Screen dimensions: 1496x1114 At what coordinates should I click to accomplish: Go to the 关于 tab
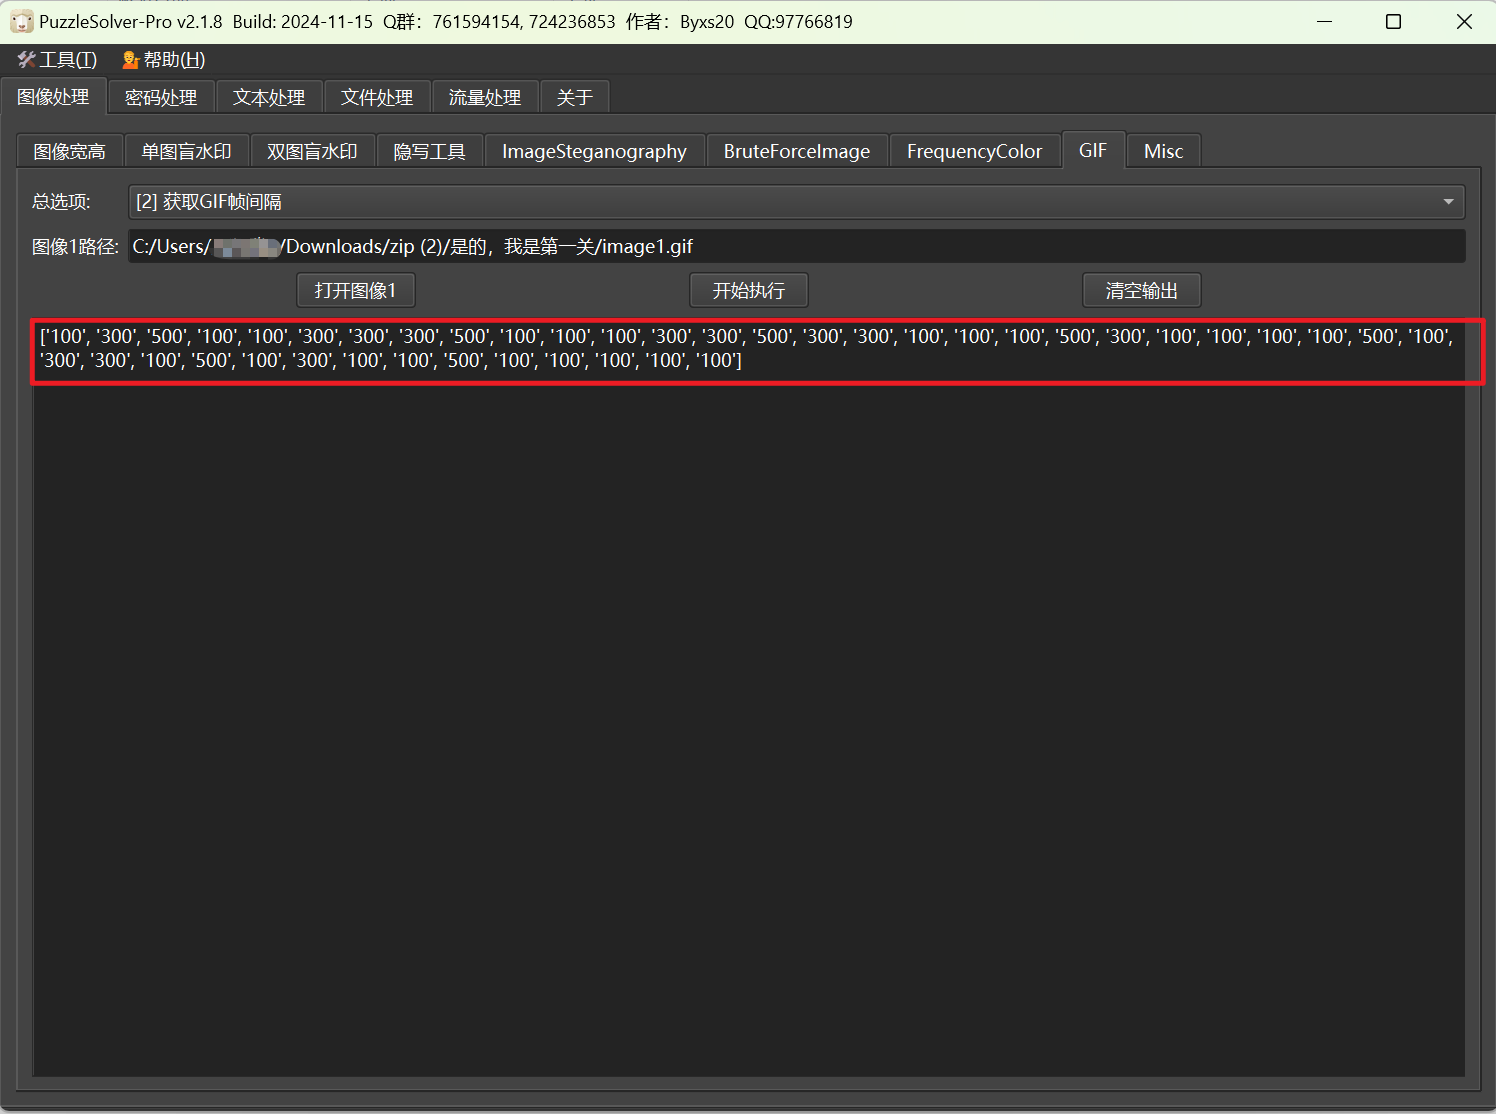click(575, 98)
